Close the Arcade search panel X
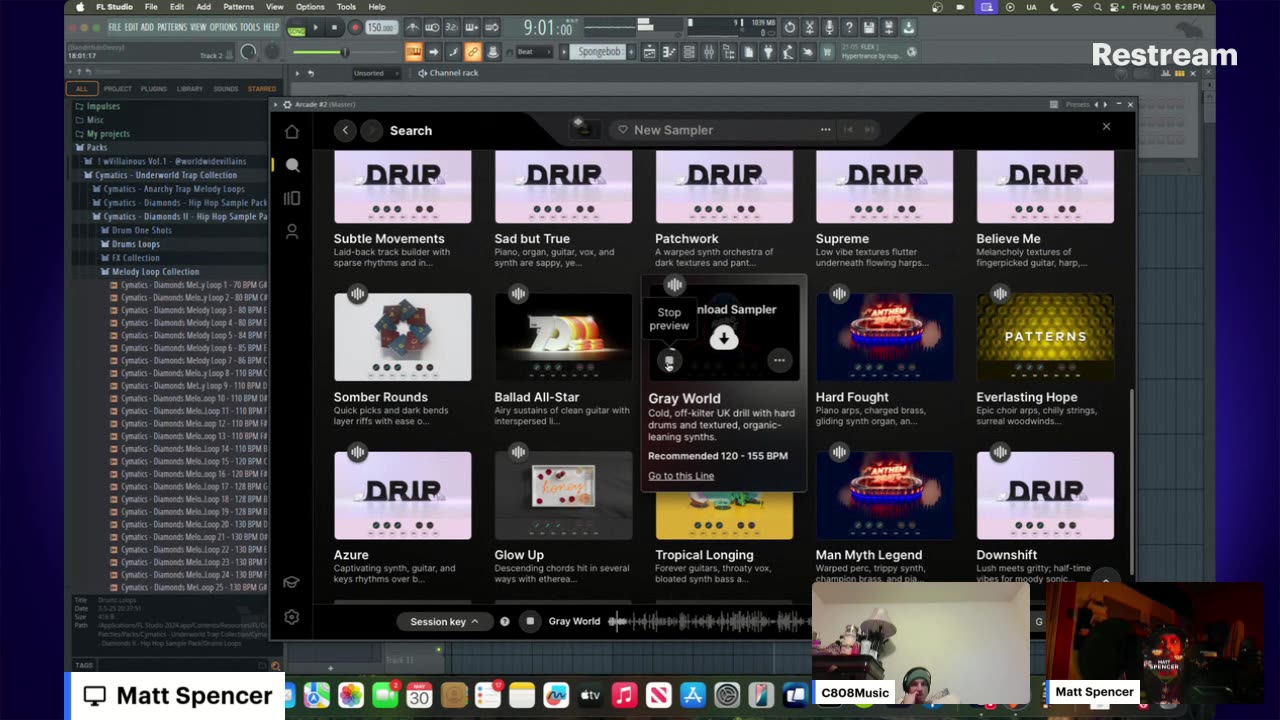This screenshot has height=720, width=1280. 1106,127
